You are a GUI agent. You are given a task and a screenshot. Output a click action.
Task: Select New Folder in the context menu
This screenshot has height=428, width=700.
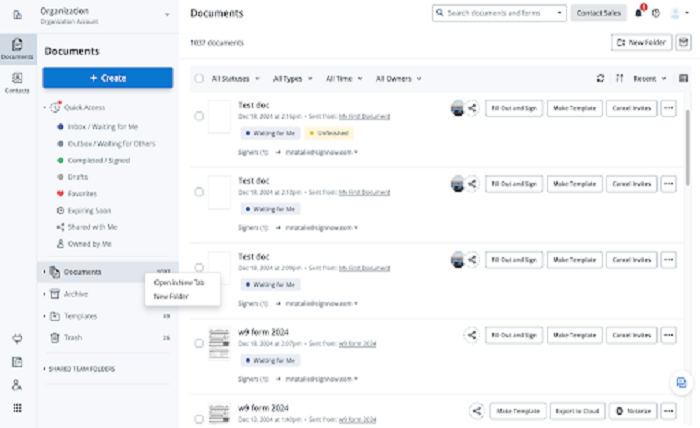pyautogui.click(x=171, y=296)
